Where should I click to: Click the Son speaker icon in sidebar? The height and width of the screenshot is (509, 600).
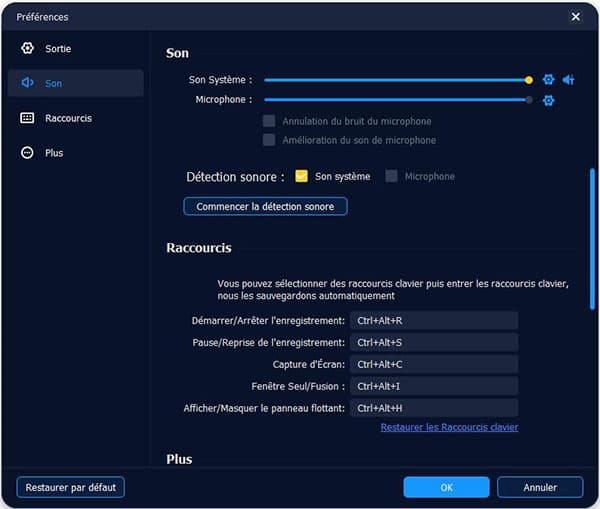pyautogui.click(x=27, y=83)
